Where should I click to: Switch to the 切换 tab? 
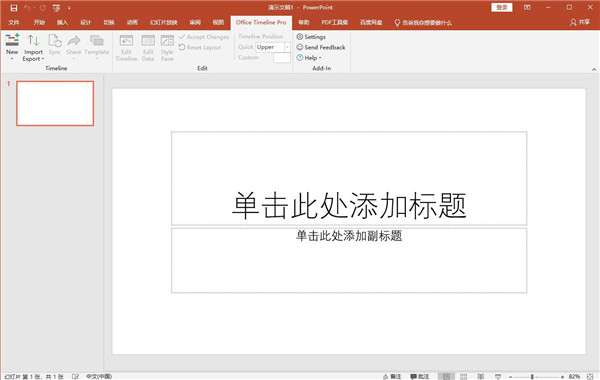click(x=109, y=23)
